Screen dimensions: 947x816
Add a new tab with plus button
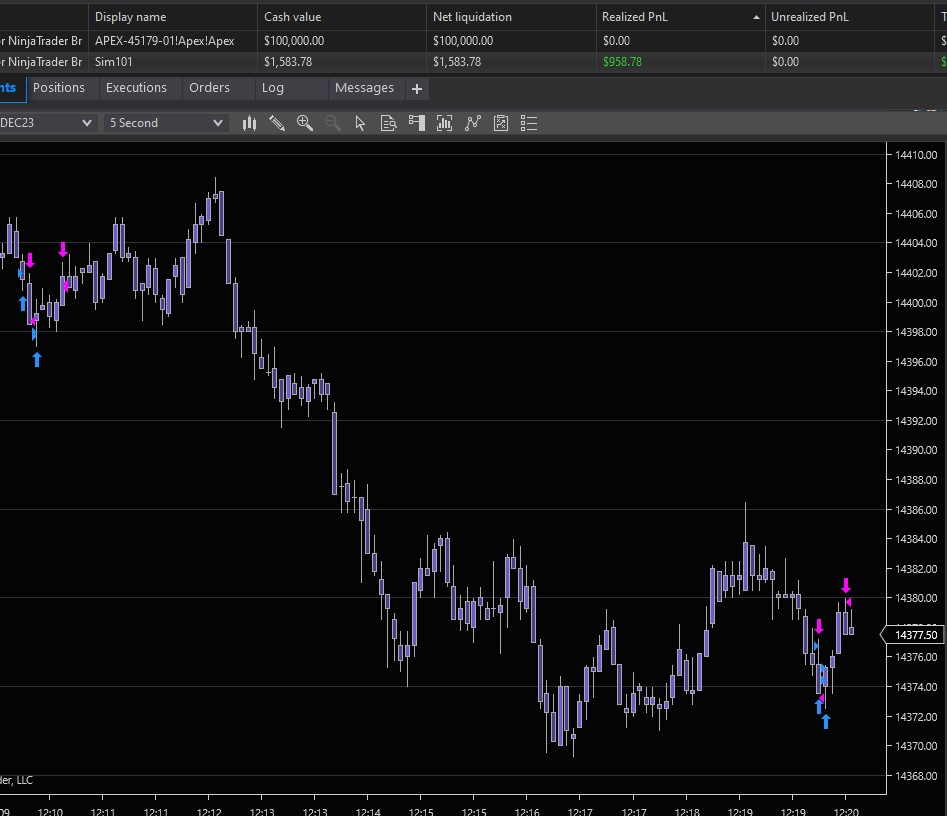(x=417, y=89)
